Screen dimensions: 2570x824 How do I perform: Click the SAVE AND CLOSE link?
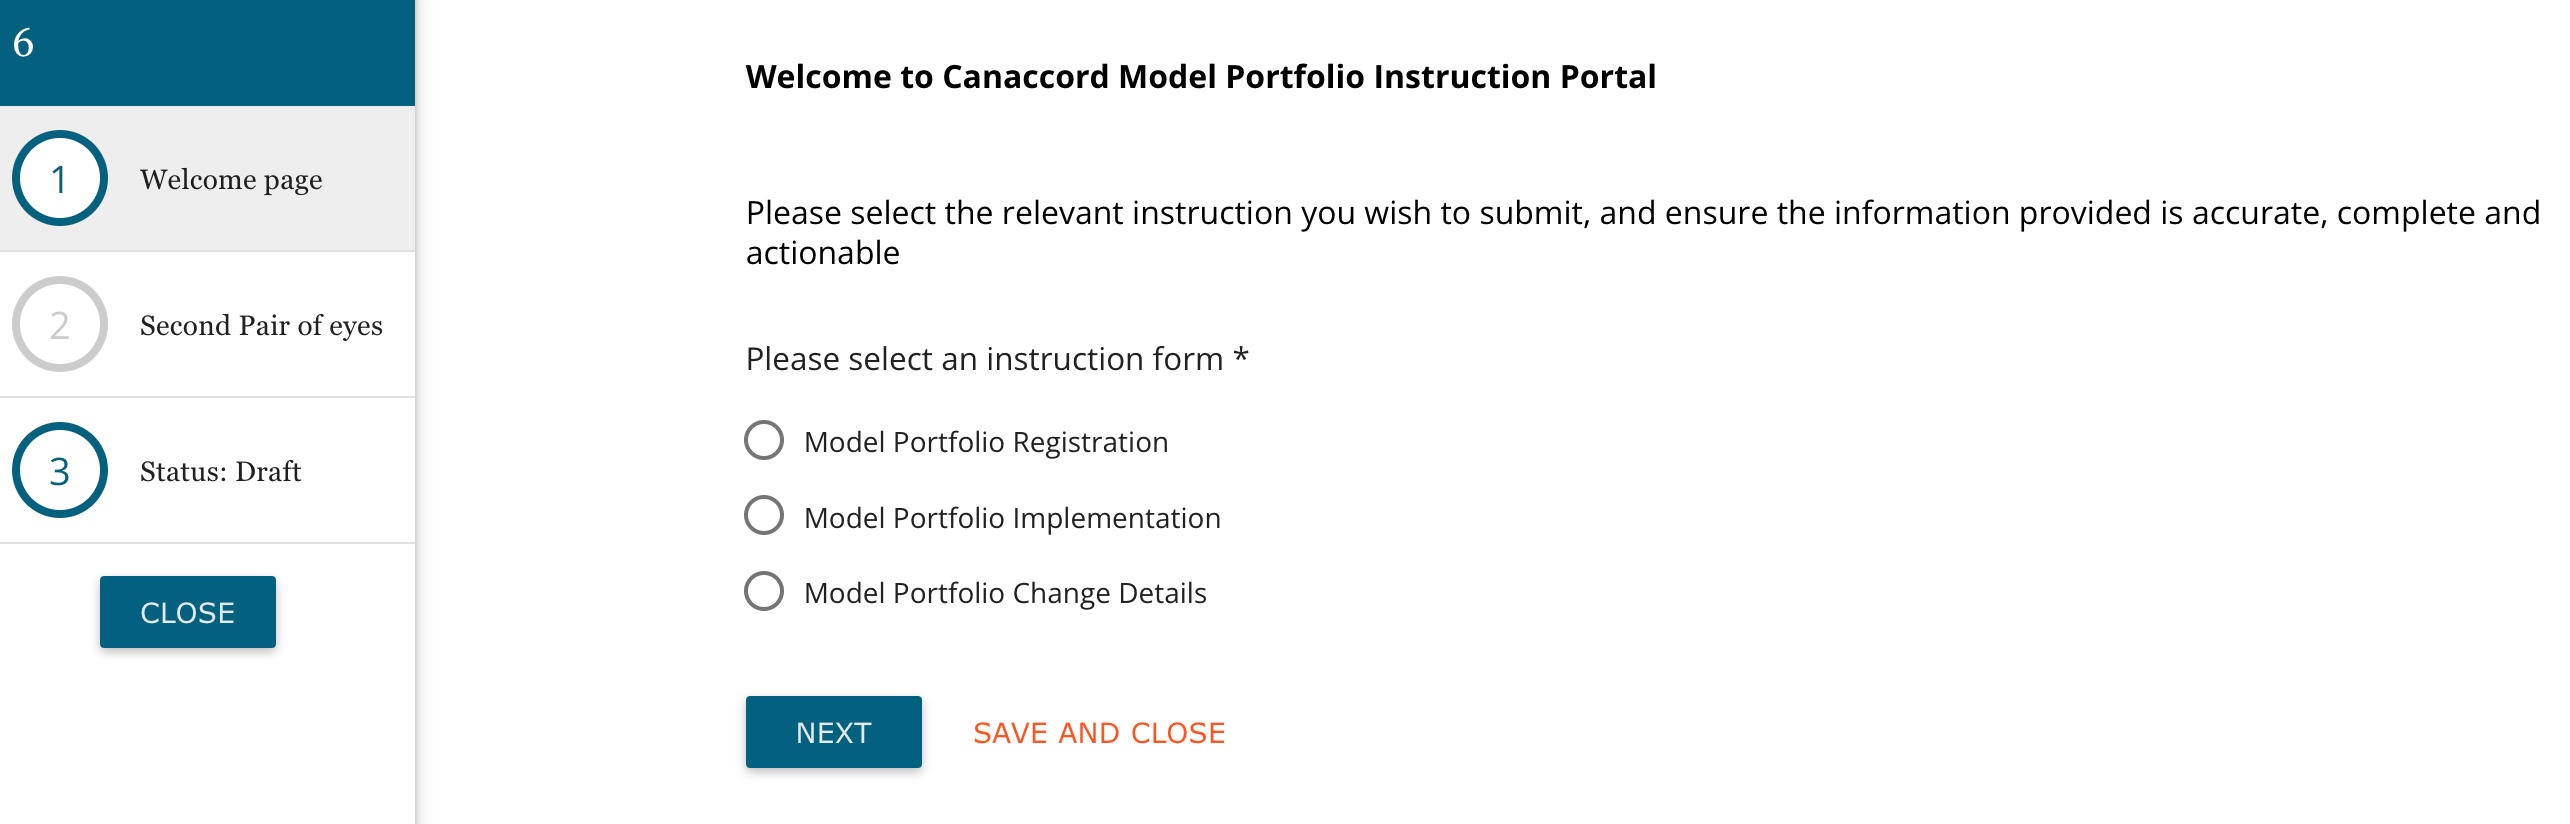[x=1099, y=733]
